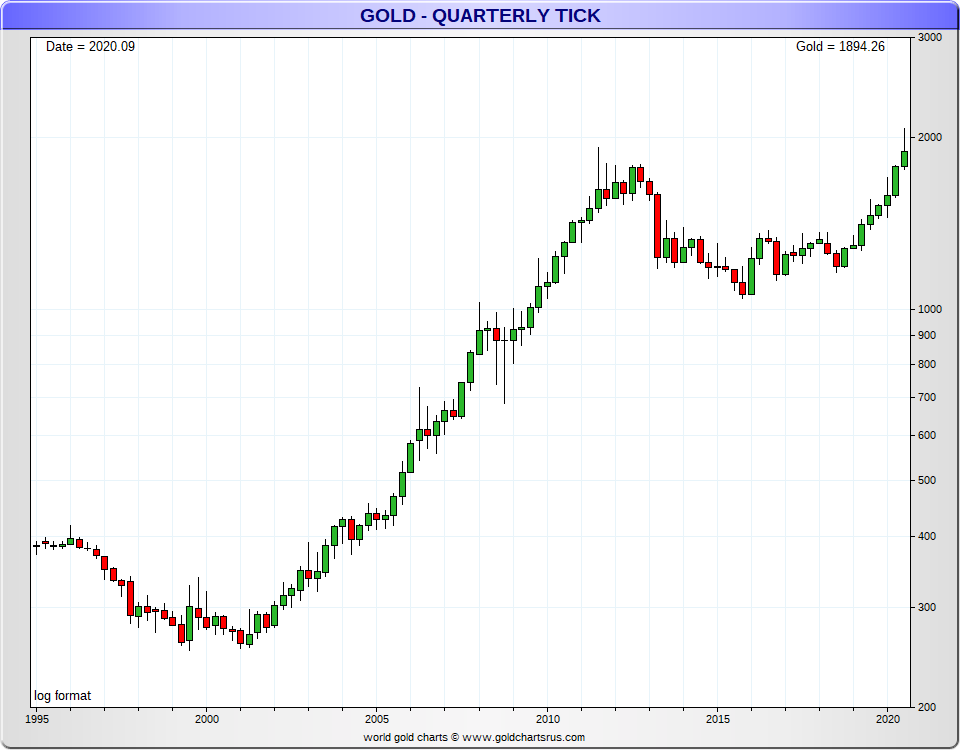Image resolution: width=960 pixels, height=750 pixels.
Task: Click the 600 price axis label
Action: (927, 435)
